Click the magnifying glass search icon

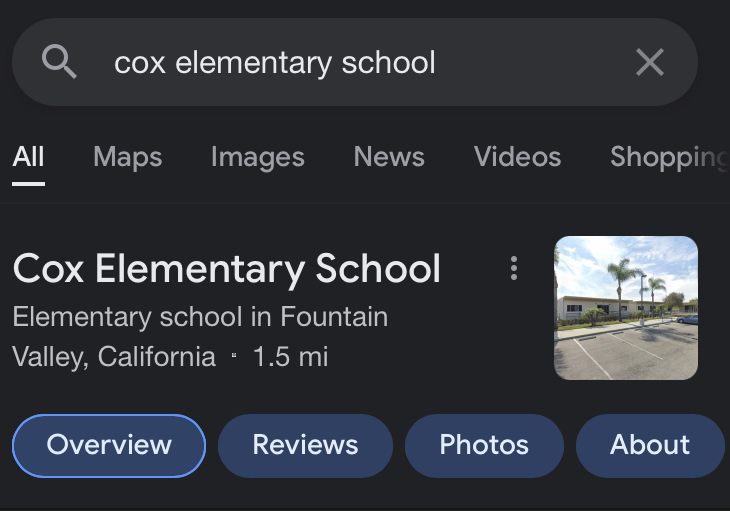pos(59,62)
